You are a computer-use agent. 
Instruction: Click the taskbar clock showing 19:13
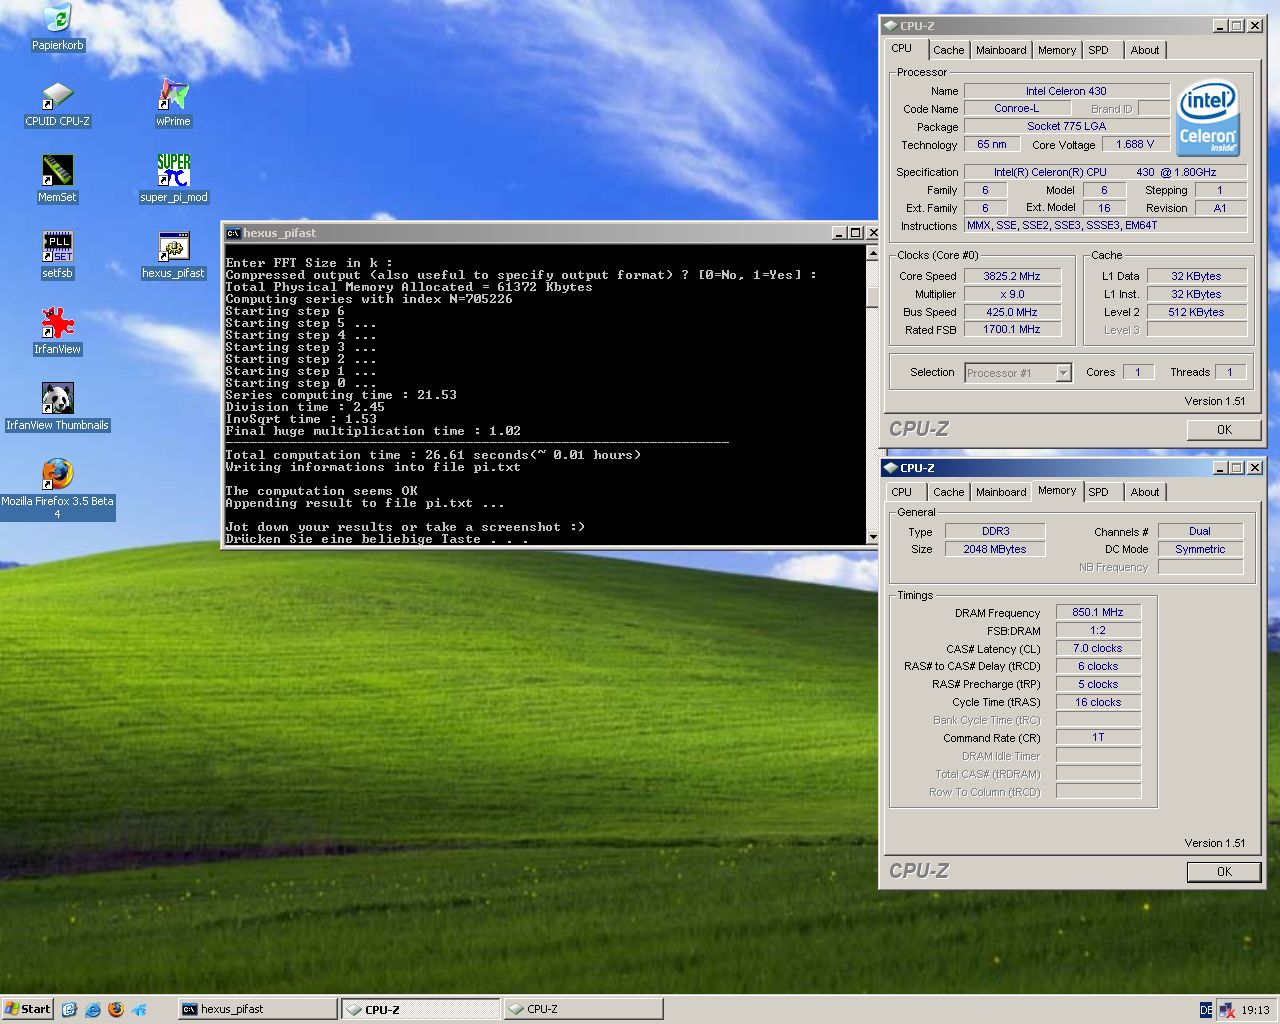(1255, 1010)
